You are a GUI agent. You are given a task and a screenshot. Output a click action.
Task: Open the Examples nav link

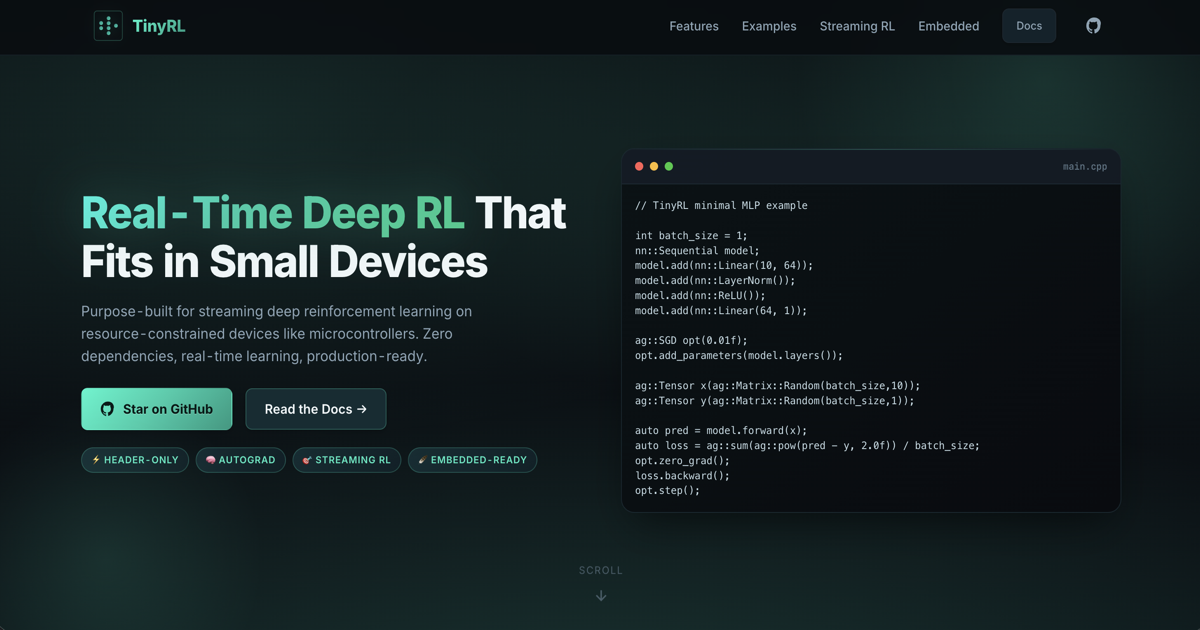click(x=769, y=26)
